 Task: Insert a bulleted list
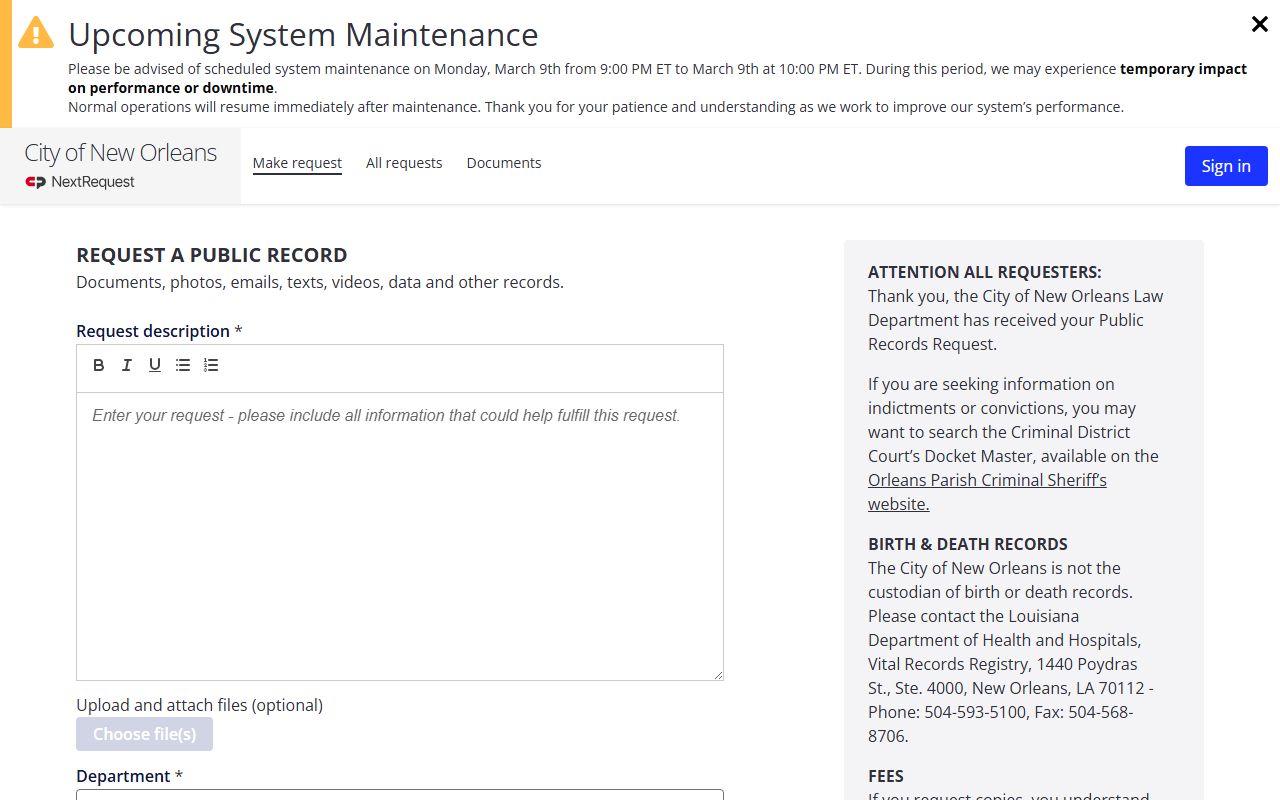click(183, 365)
